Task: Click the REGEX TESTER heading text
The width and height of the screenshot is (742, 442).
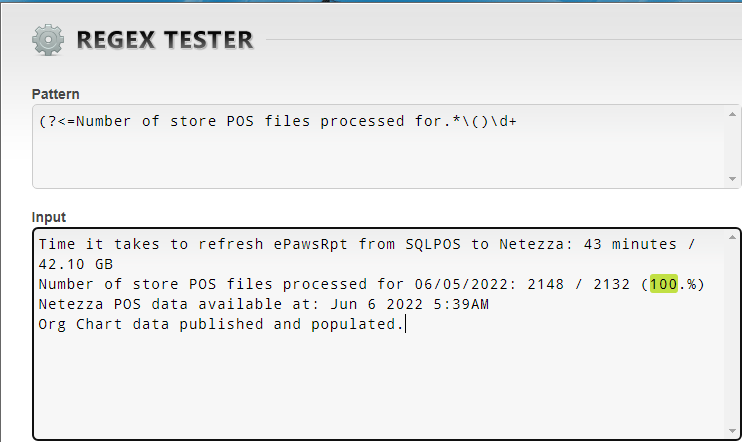Action: tap(165, 40)
